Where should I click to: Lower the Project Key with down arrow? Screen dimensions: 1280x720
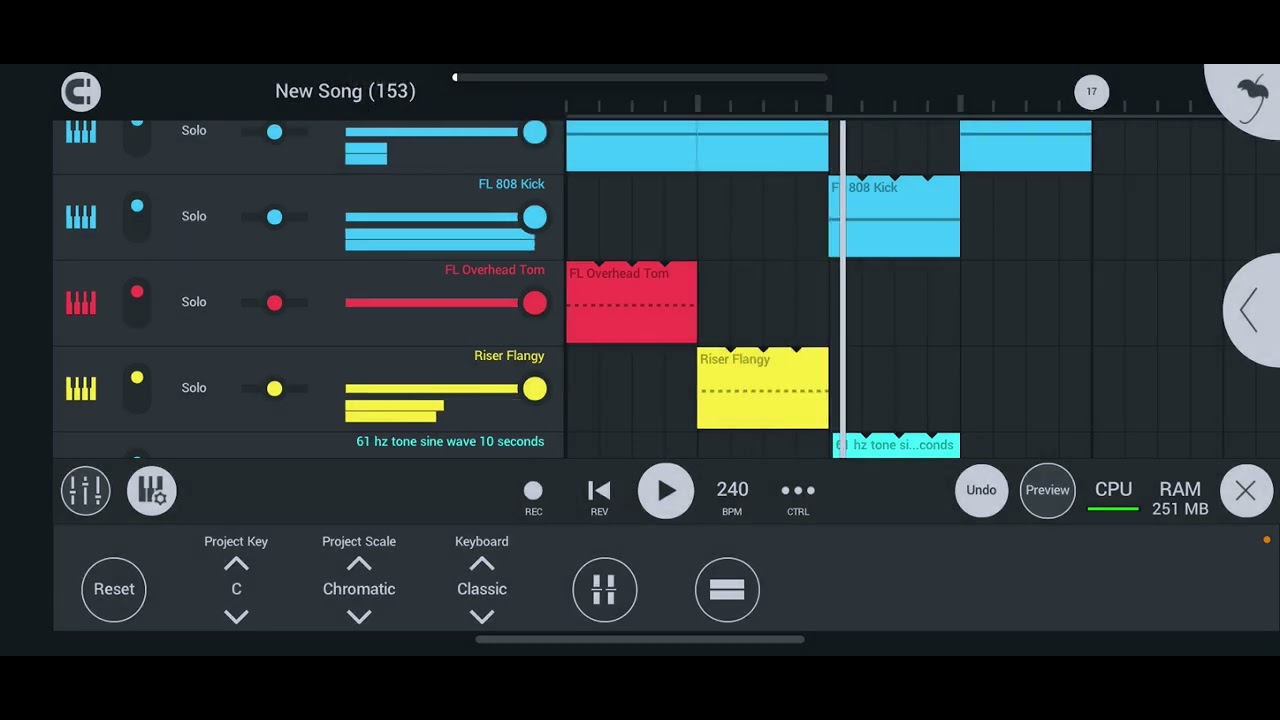click(x=236, y=616)
